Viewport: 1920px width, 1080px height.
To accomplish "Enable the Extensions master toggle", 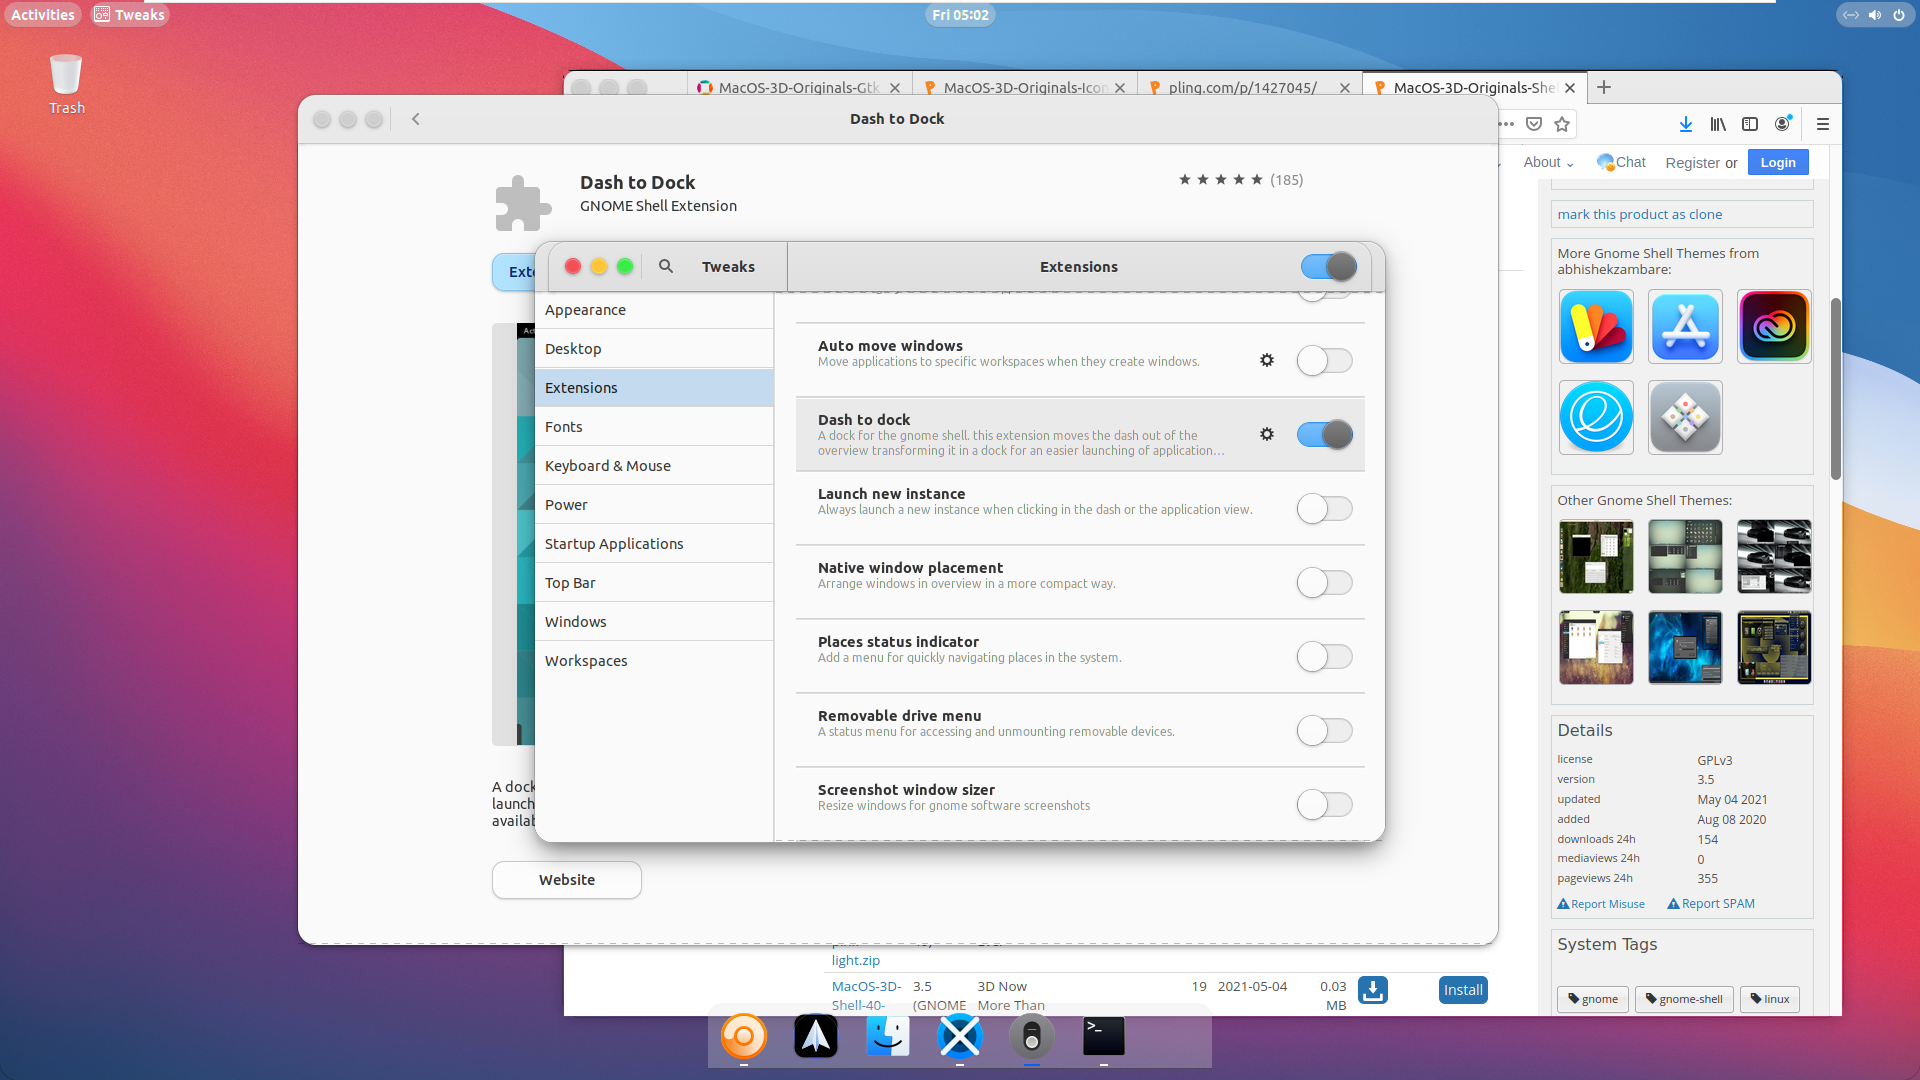I will (x=1328, y=265).
